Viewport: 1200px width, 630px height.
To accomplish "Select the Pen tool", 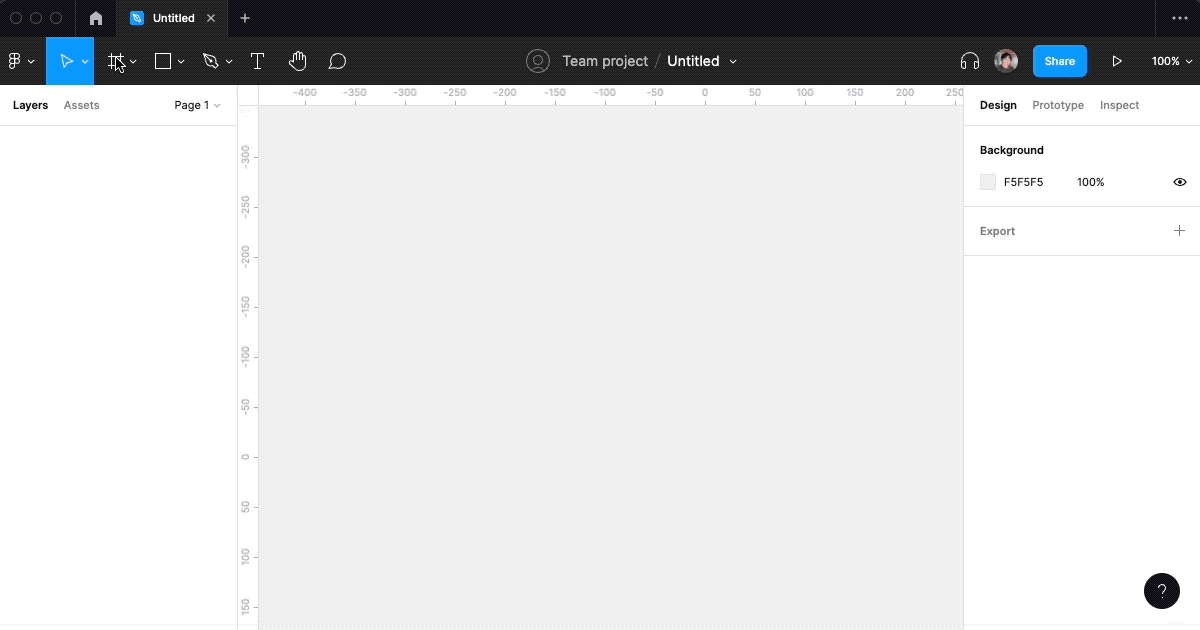I will tap(210, 61).
